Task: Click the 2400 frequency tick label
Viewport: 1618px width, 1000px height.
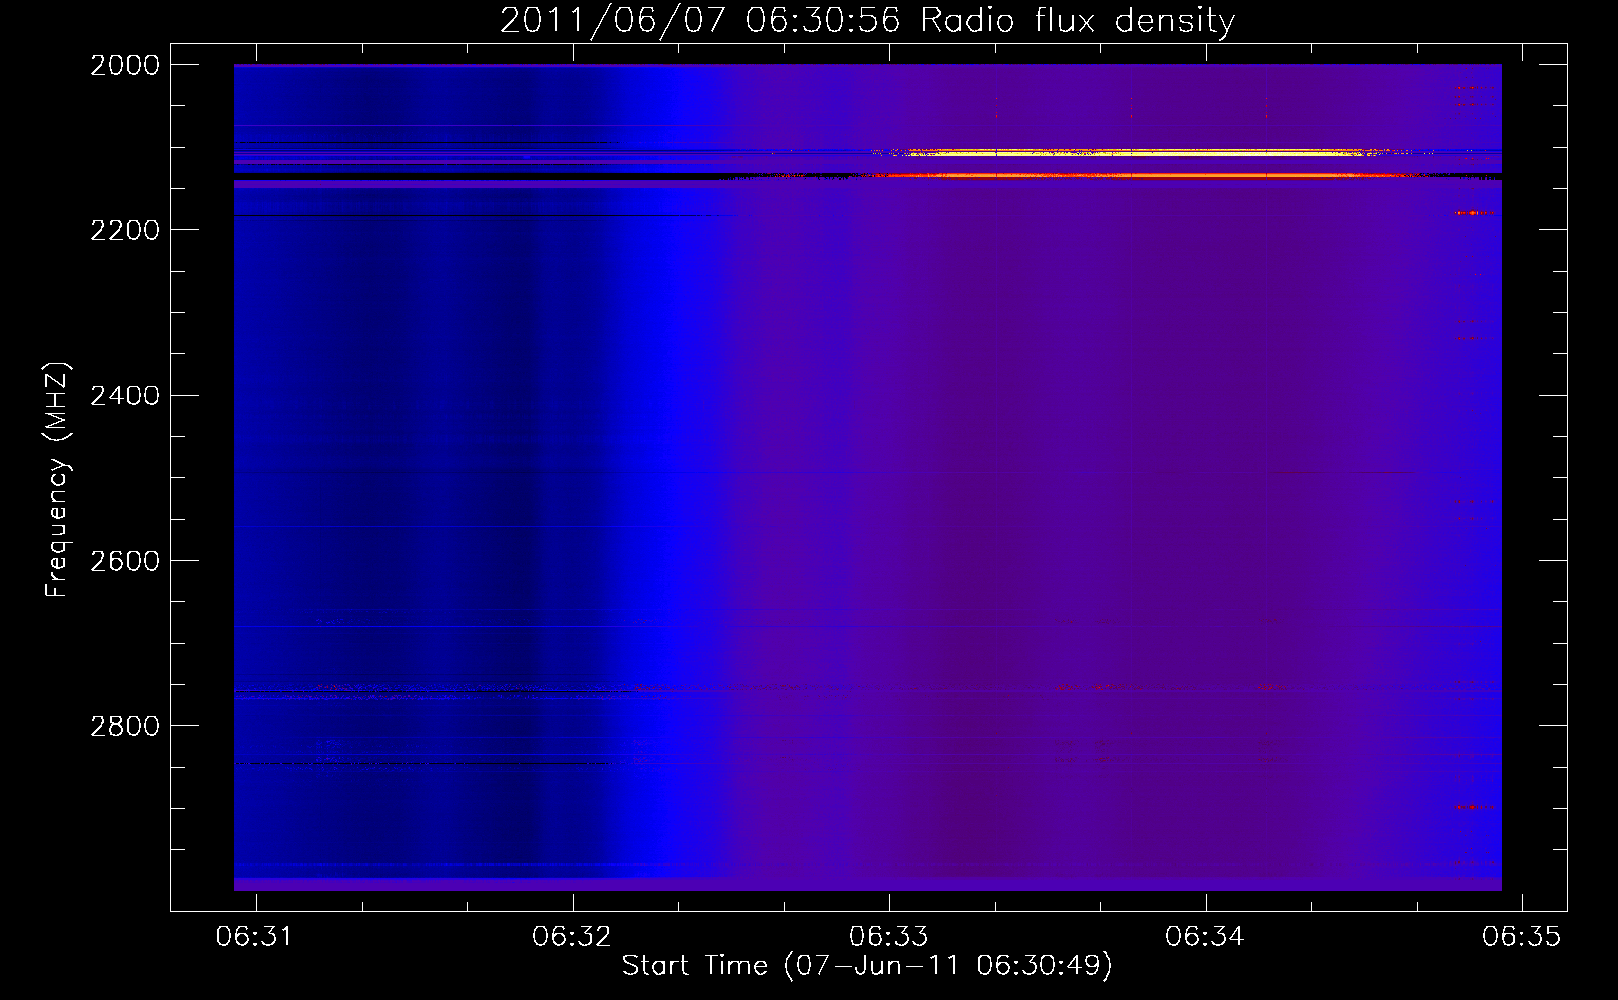Action: click(125, 395)
